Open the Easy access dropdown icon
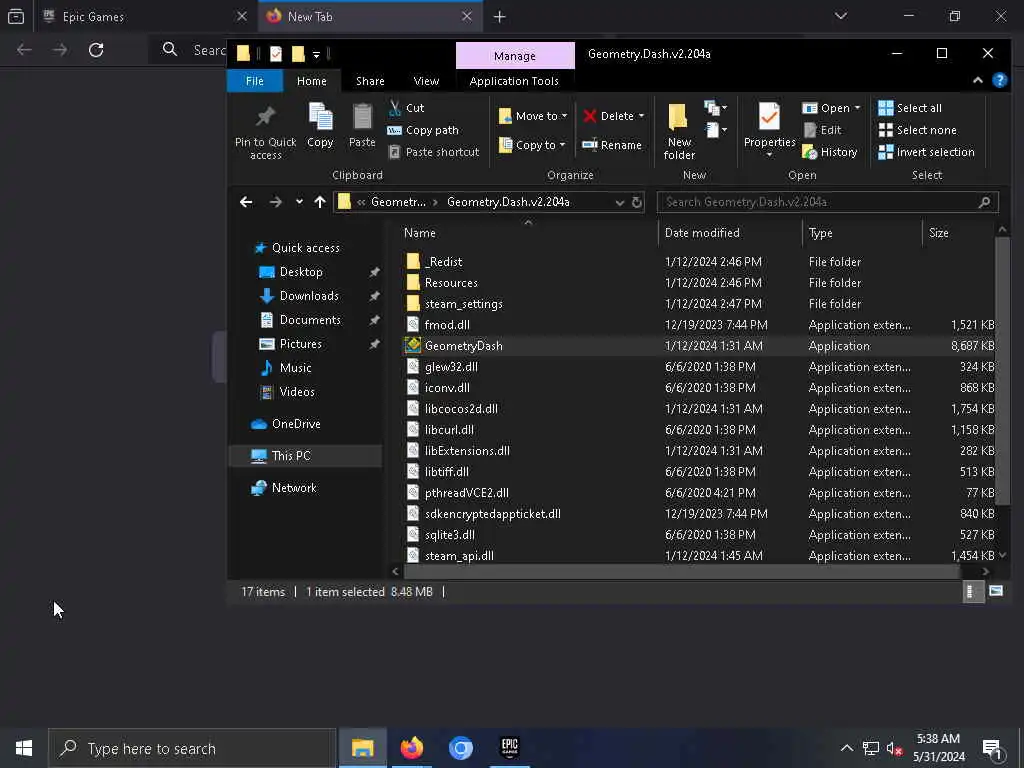 pyautogui.click(x=716, y=130)
